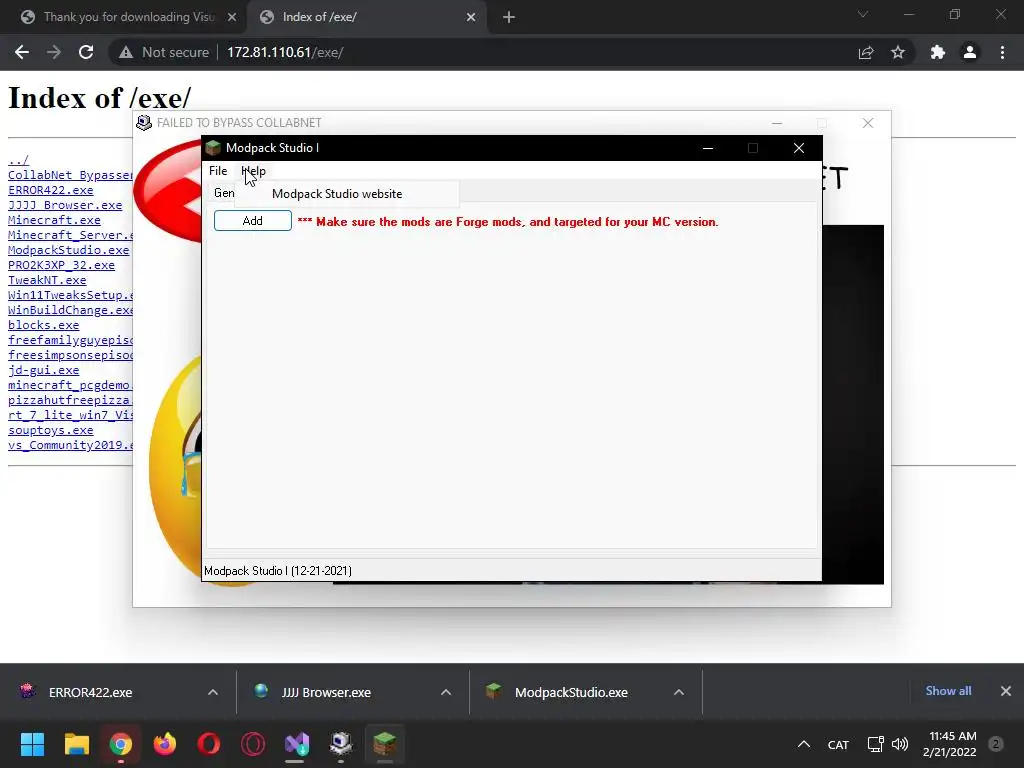This screenshot has width=1024, height=768.
Task: Reload the current page
Action: click(86, 52)
